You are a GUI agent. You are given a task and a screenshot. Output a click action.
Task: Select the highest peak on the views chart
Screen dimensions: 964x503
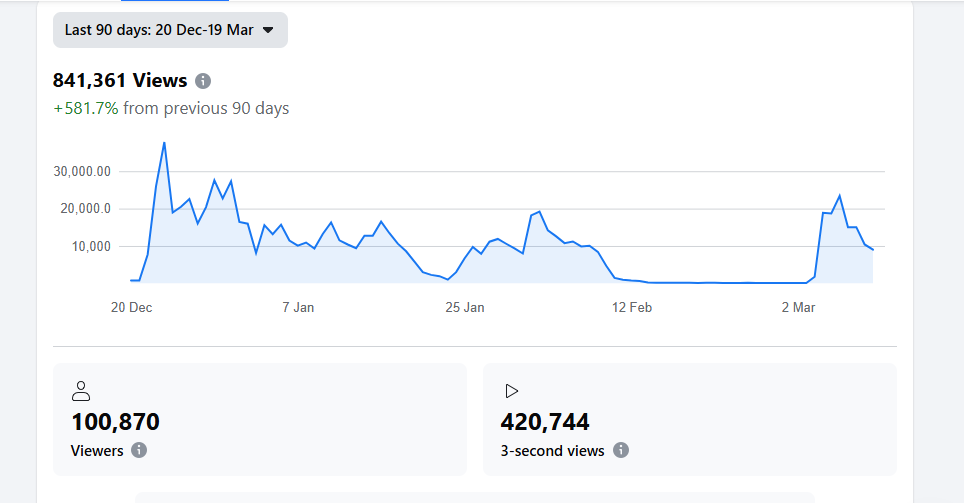[x=164, y=143]
